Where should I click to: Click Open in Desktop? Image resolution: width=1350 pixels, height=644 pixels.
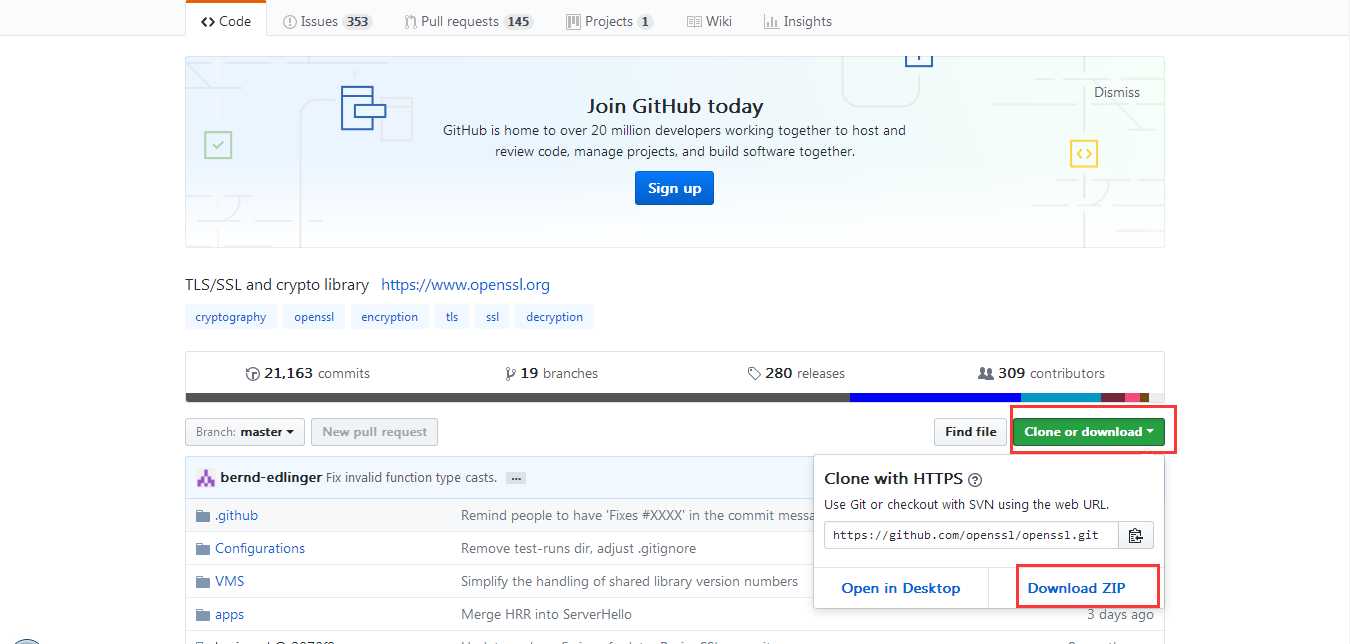900,588
